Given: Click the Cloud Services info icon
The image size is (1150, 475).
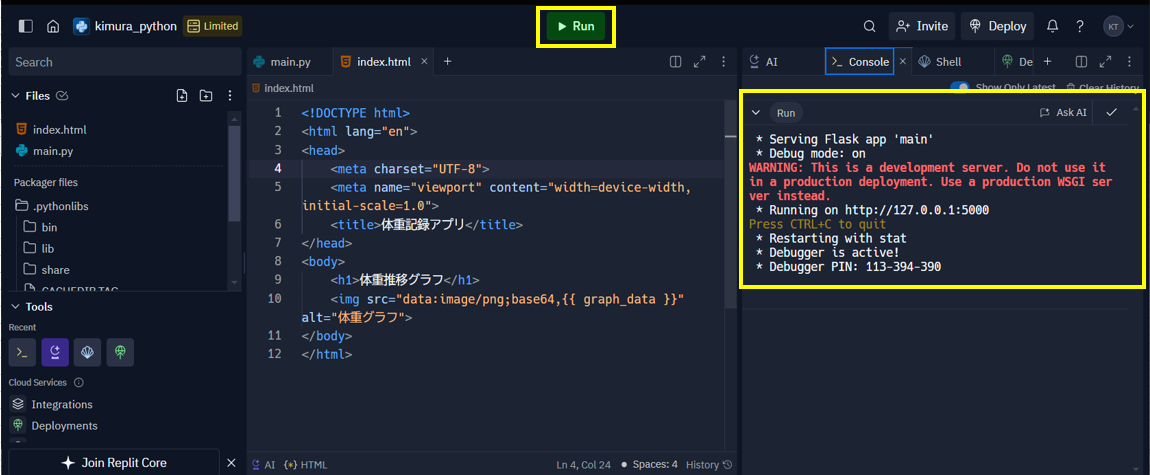Looking at the screenshot, I should click(79, 383).
